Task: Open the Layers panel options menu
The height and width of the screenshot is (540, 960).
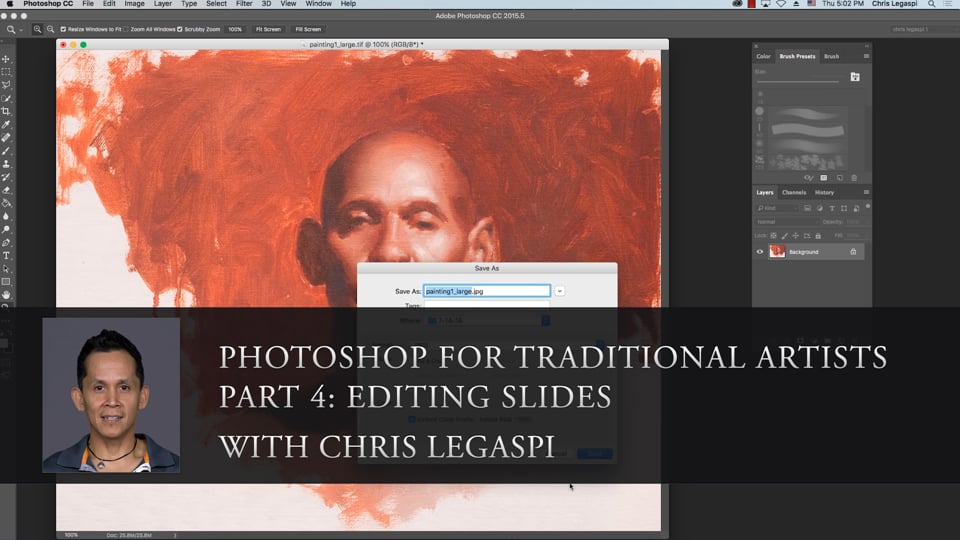Action: 866,192
